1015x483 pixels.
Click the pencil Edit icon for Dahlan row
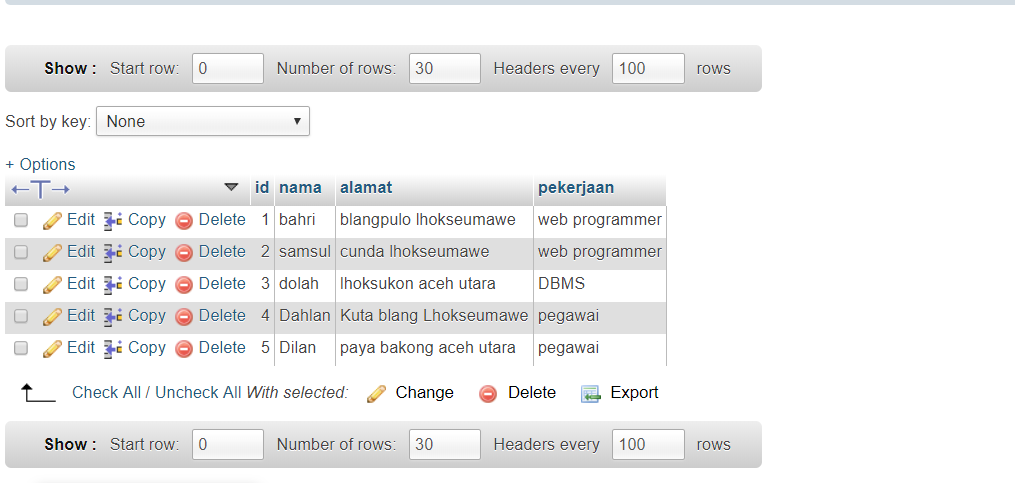(x=52, y=316)
